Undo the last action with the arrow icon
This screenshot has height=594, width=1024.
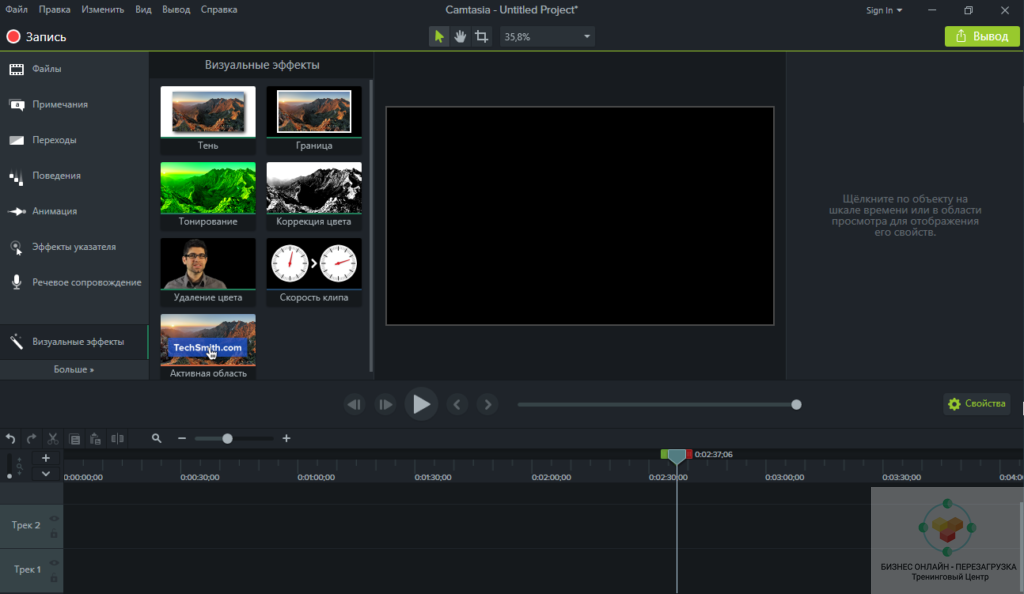tap(10, 438)
